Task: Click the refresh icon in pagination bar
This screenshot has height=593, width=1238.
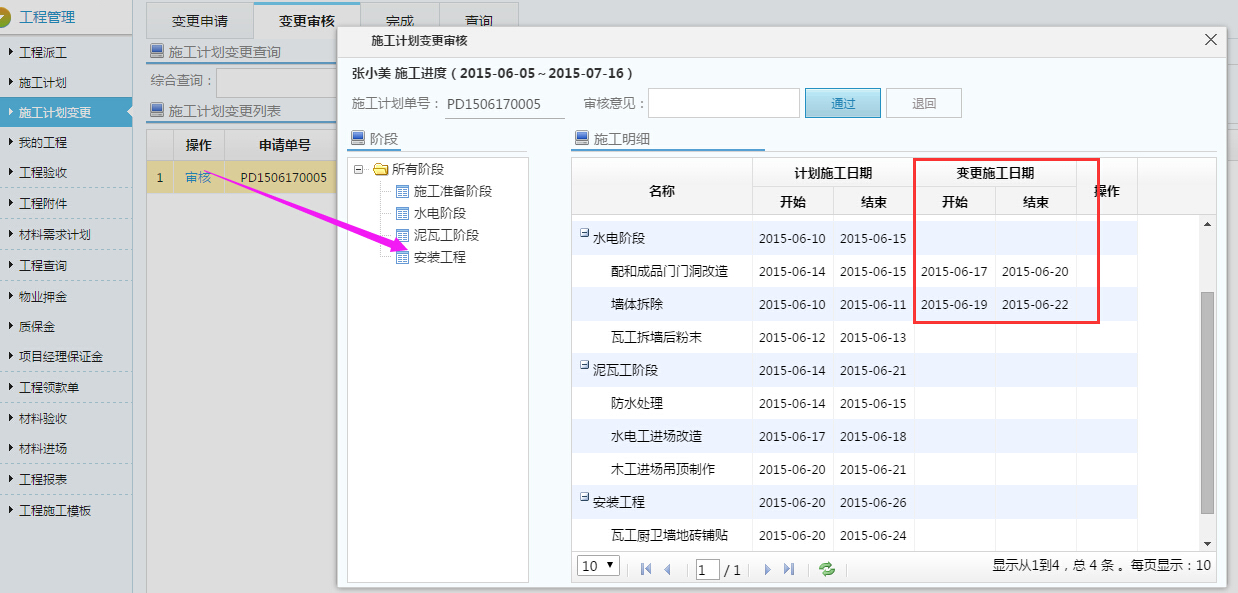Action: pos(827,569)
